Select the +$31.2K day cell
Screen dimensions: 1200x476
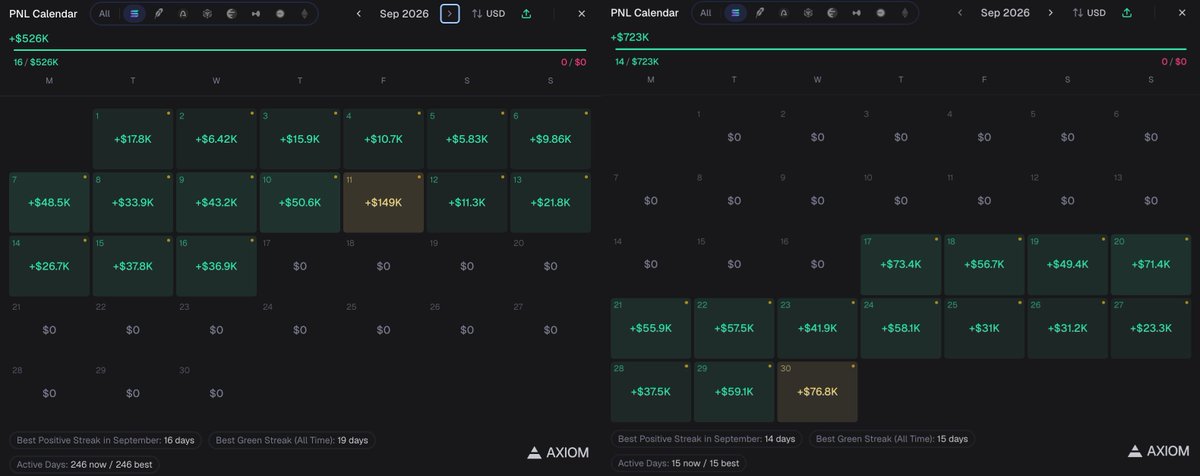point(1068,327)
